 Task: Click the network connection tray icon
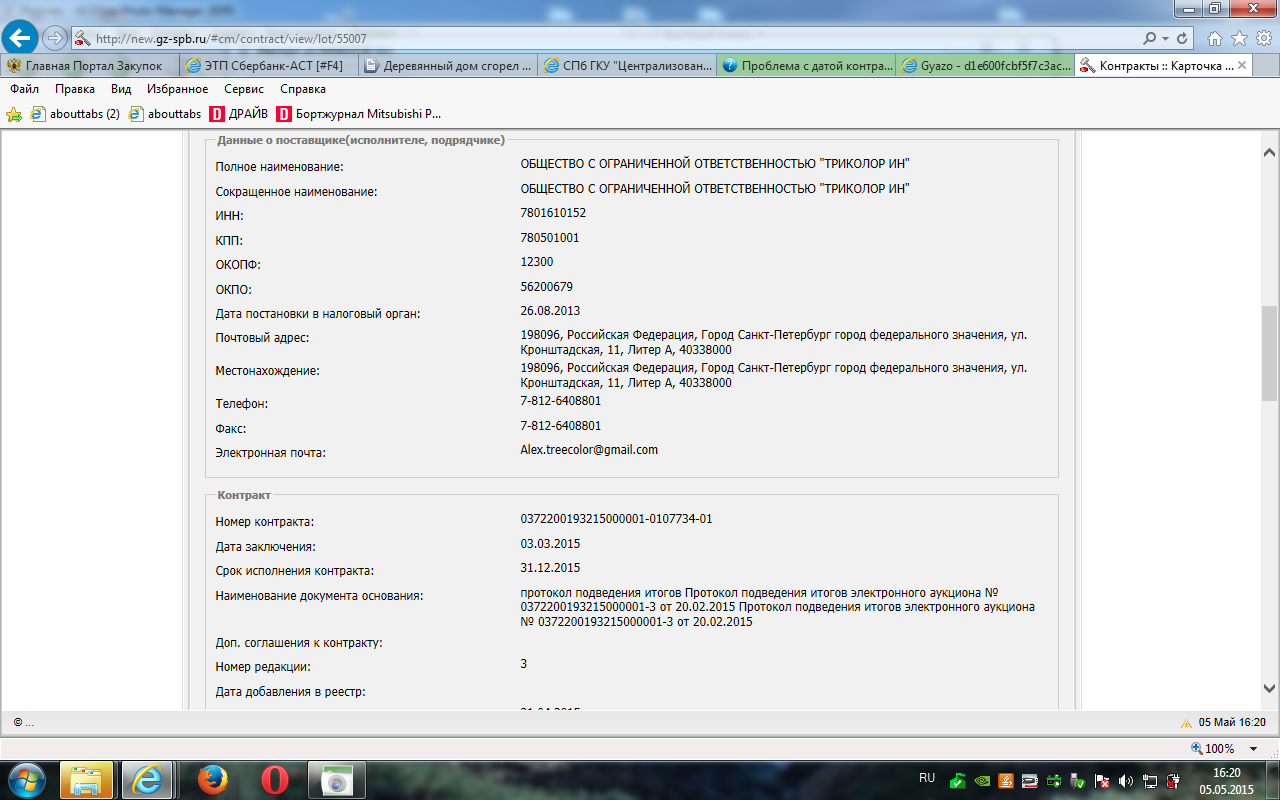click(1150, 781)
